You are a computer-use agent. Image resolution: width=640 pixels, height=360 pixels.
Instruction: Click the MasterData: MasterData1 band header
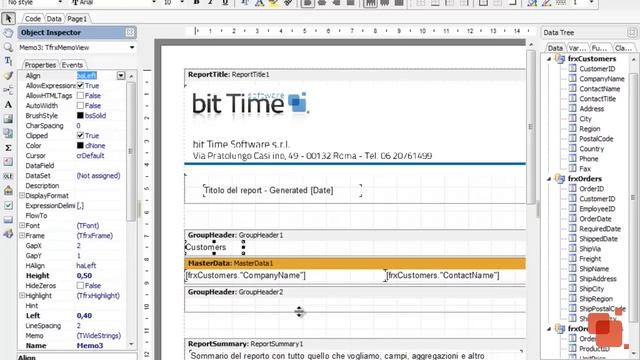[x=355, y=263]
